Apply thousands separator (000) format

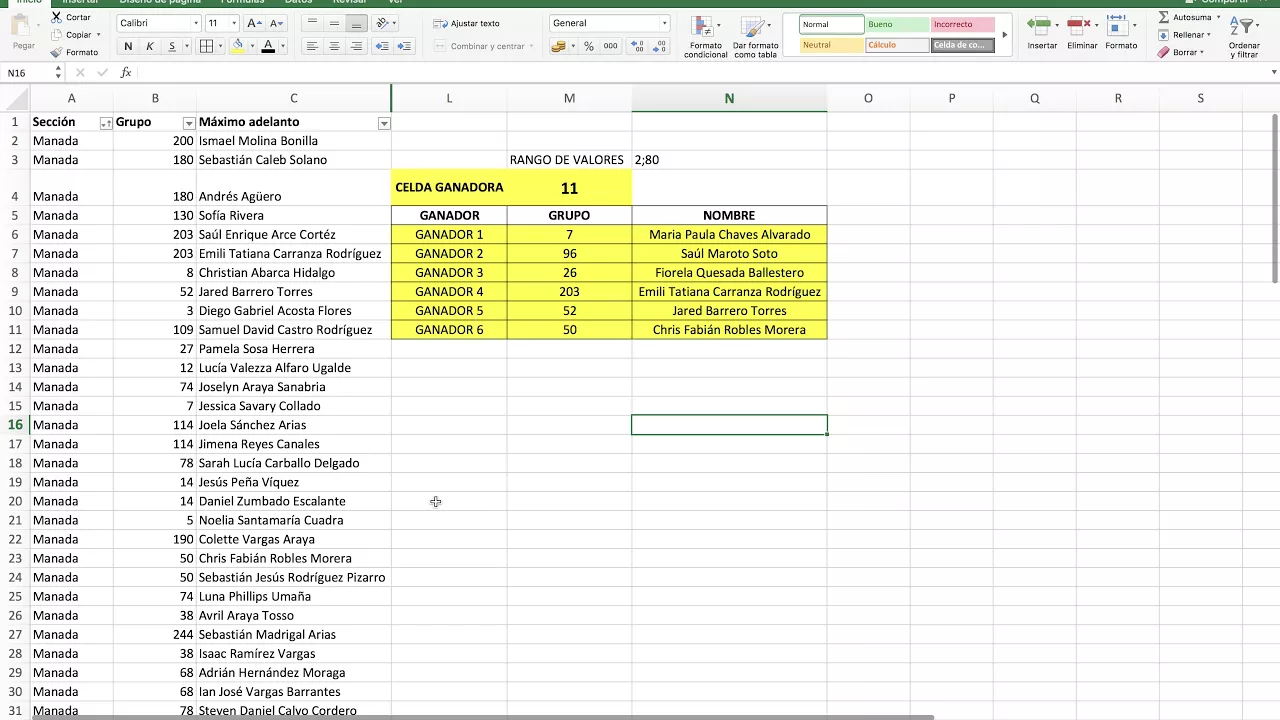[610, 46]
